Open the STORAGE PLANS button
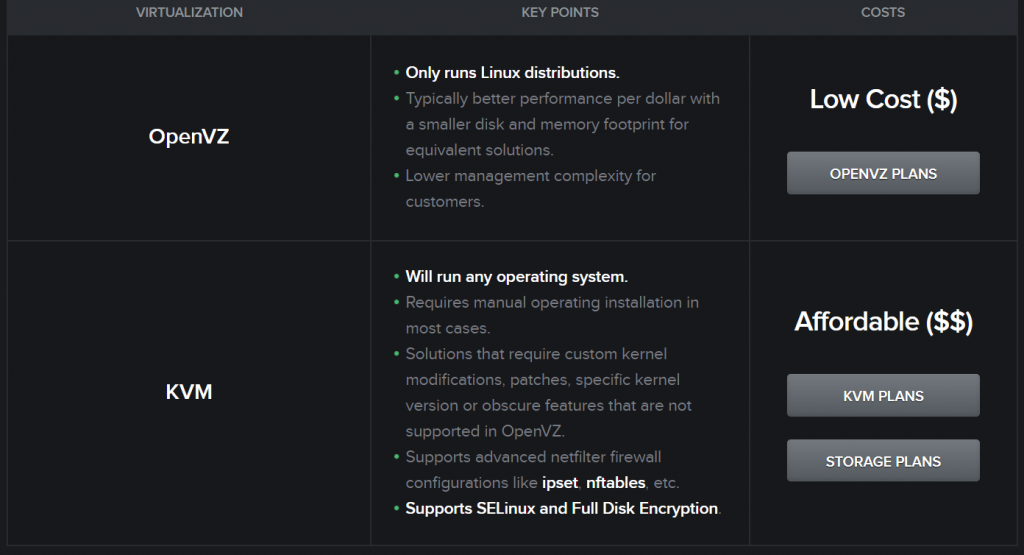This screenshot has height=555, width=1024. pos(883,461)
